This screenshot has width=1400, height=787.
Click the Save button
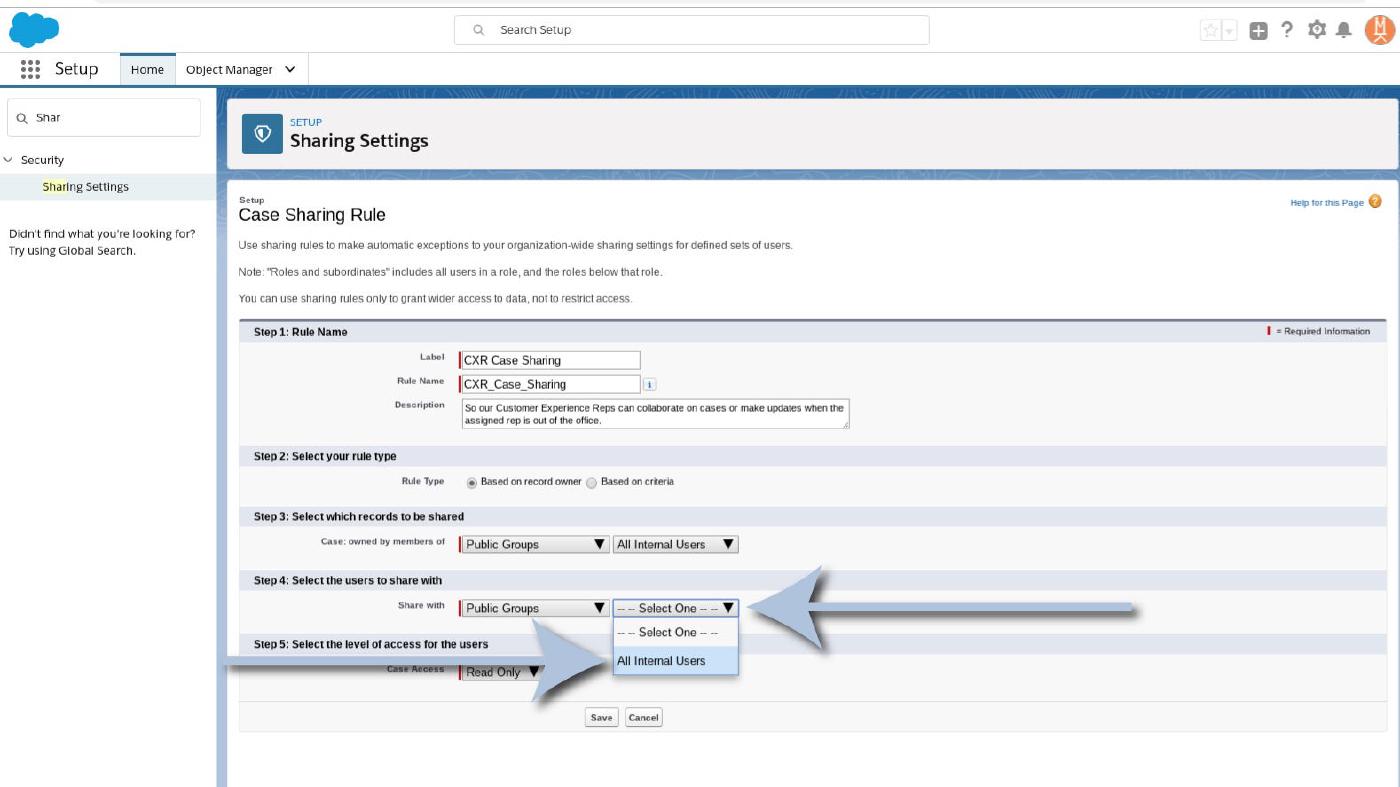tap(601, 717)
